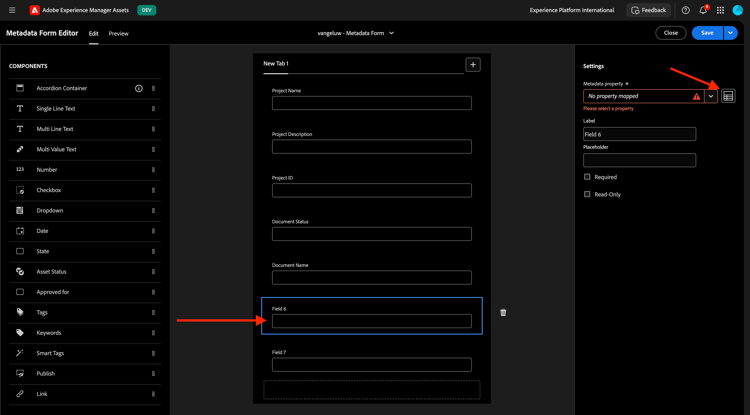Open the user profile avatar
This screenshot has width=750, height=415.
tap(738, 10)
